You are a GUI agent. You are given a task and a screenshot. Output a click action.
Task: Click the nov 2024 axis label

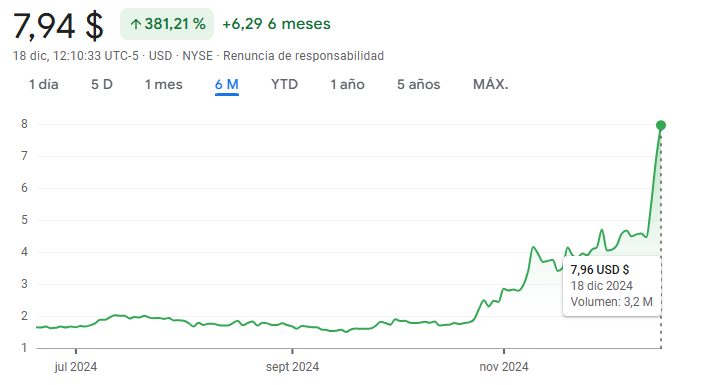click(x=504, y=367)
